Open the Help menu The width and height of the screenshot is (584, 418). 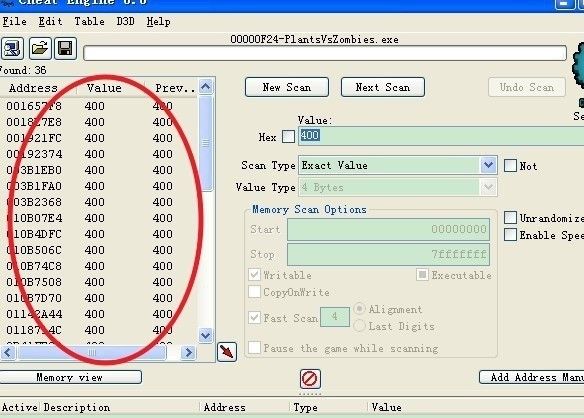point(158,22)
